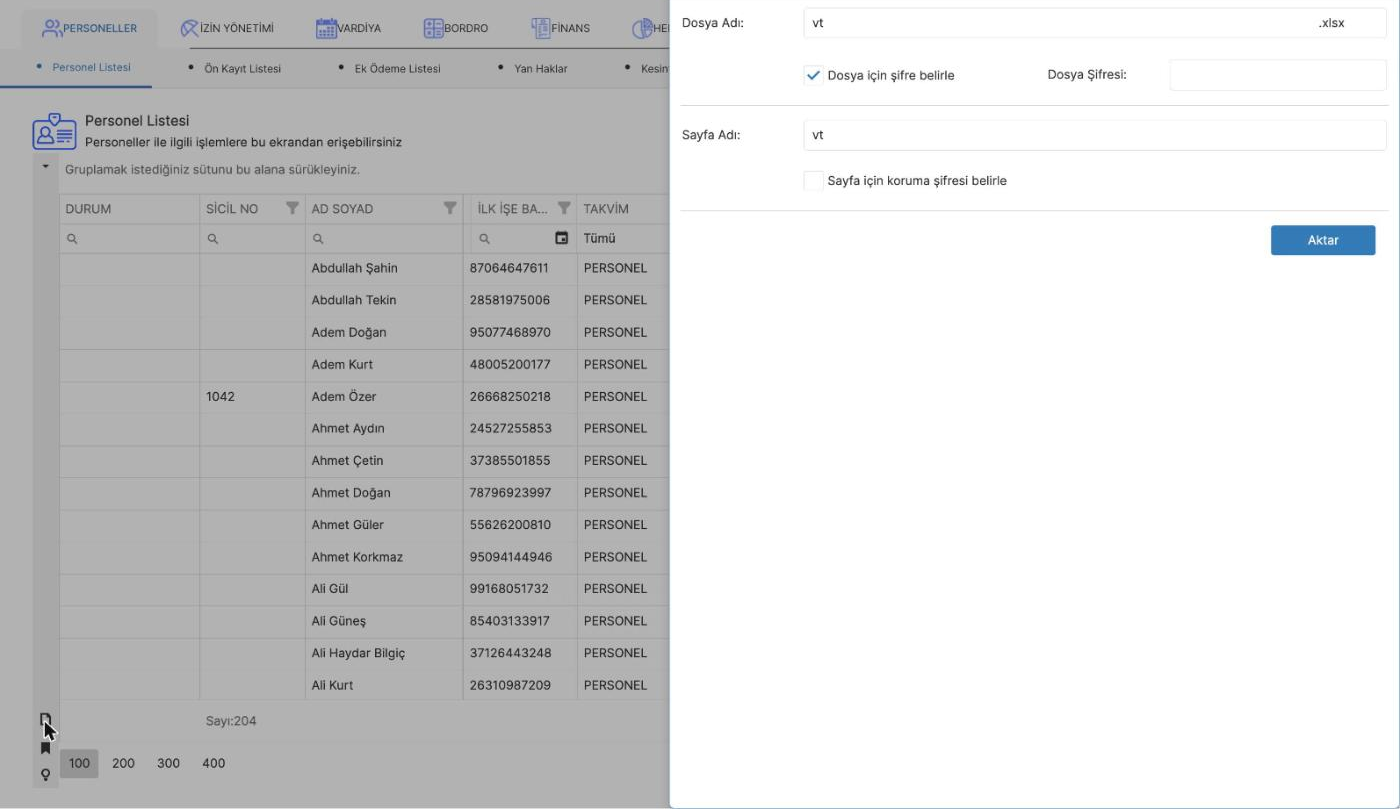Viewport: 1400px width, 809px height.
Task: Set page size to 200
Action: (123, 763)
